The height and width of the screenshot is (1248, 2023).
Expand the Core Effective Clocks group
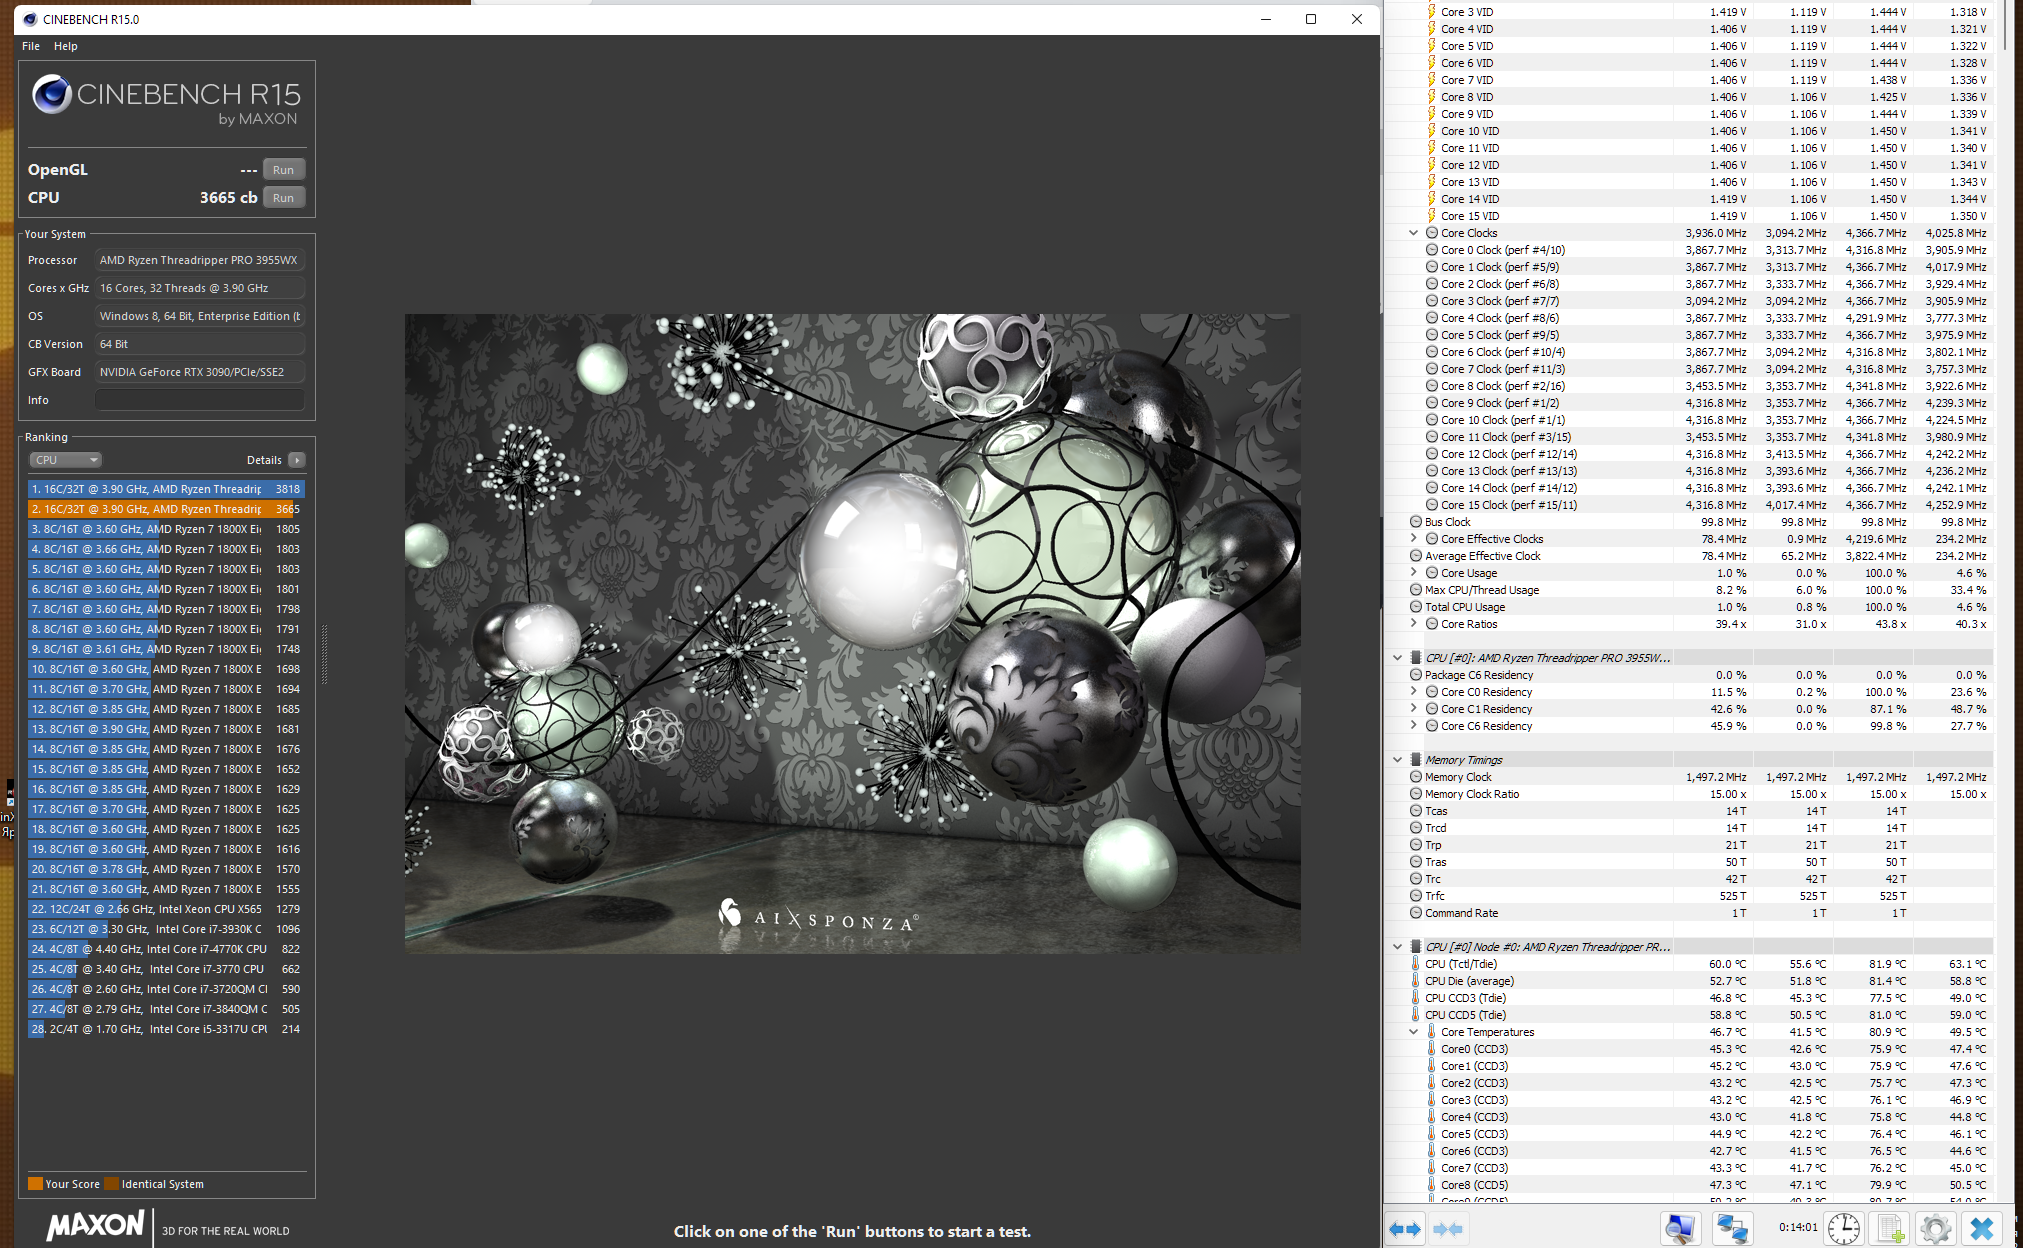[x=1413, y=539]
